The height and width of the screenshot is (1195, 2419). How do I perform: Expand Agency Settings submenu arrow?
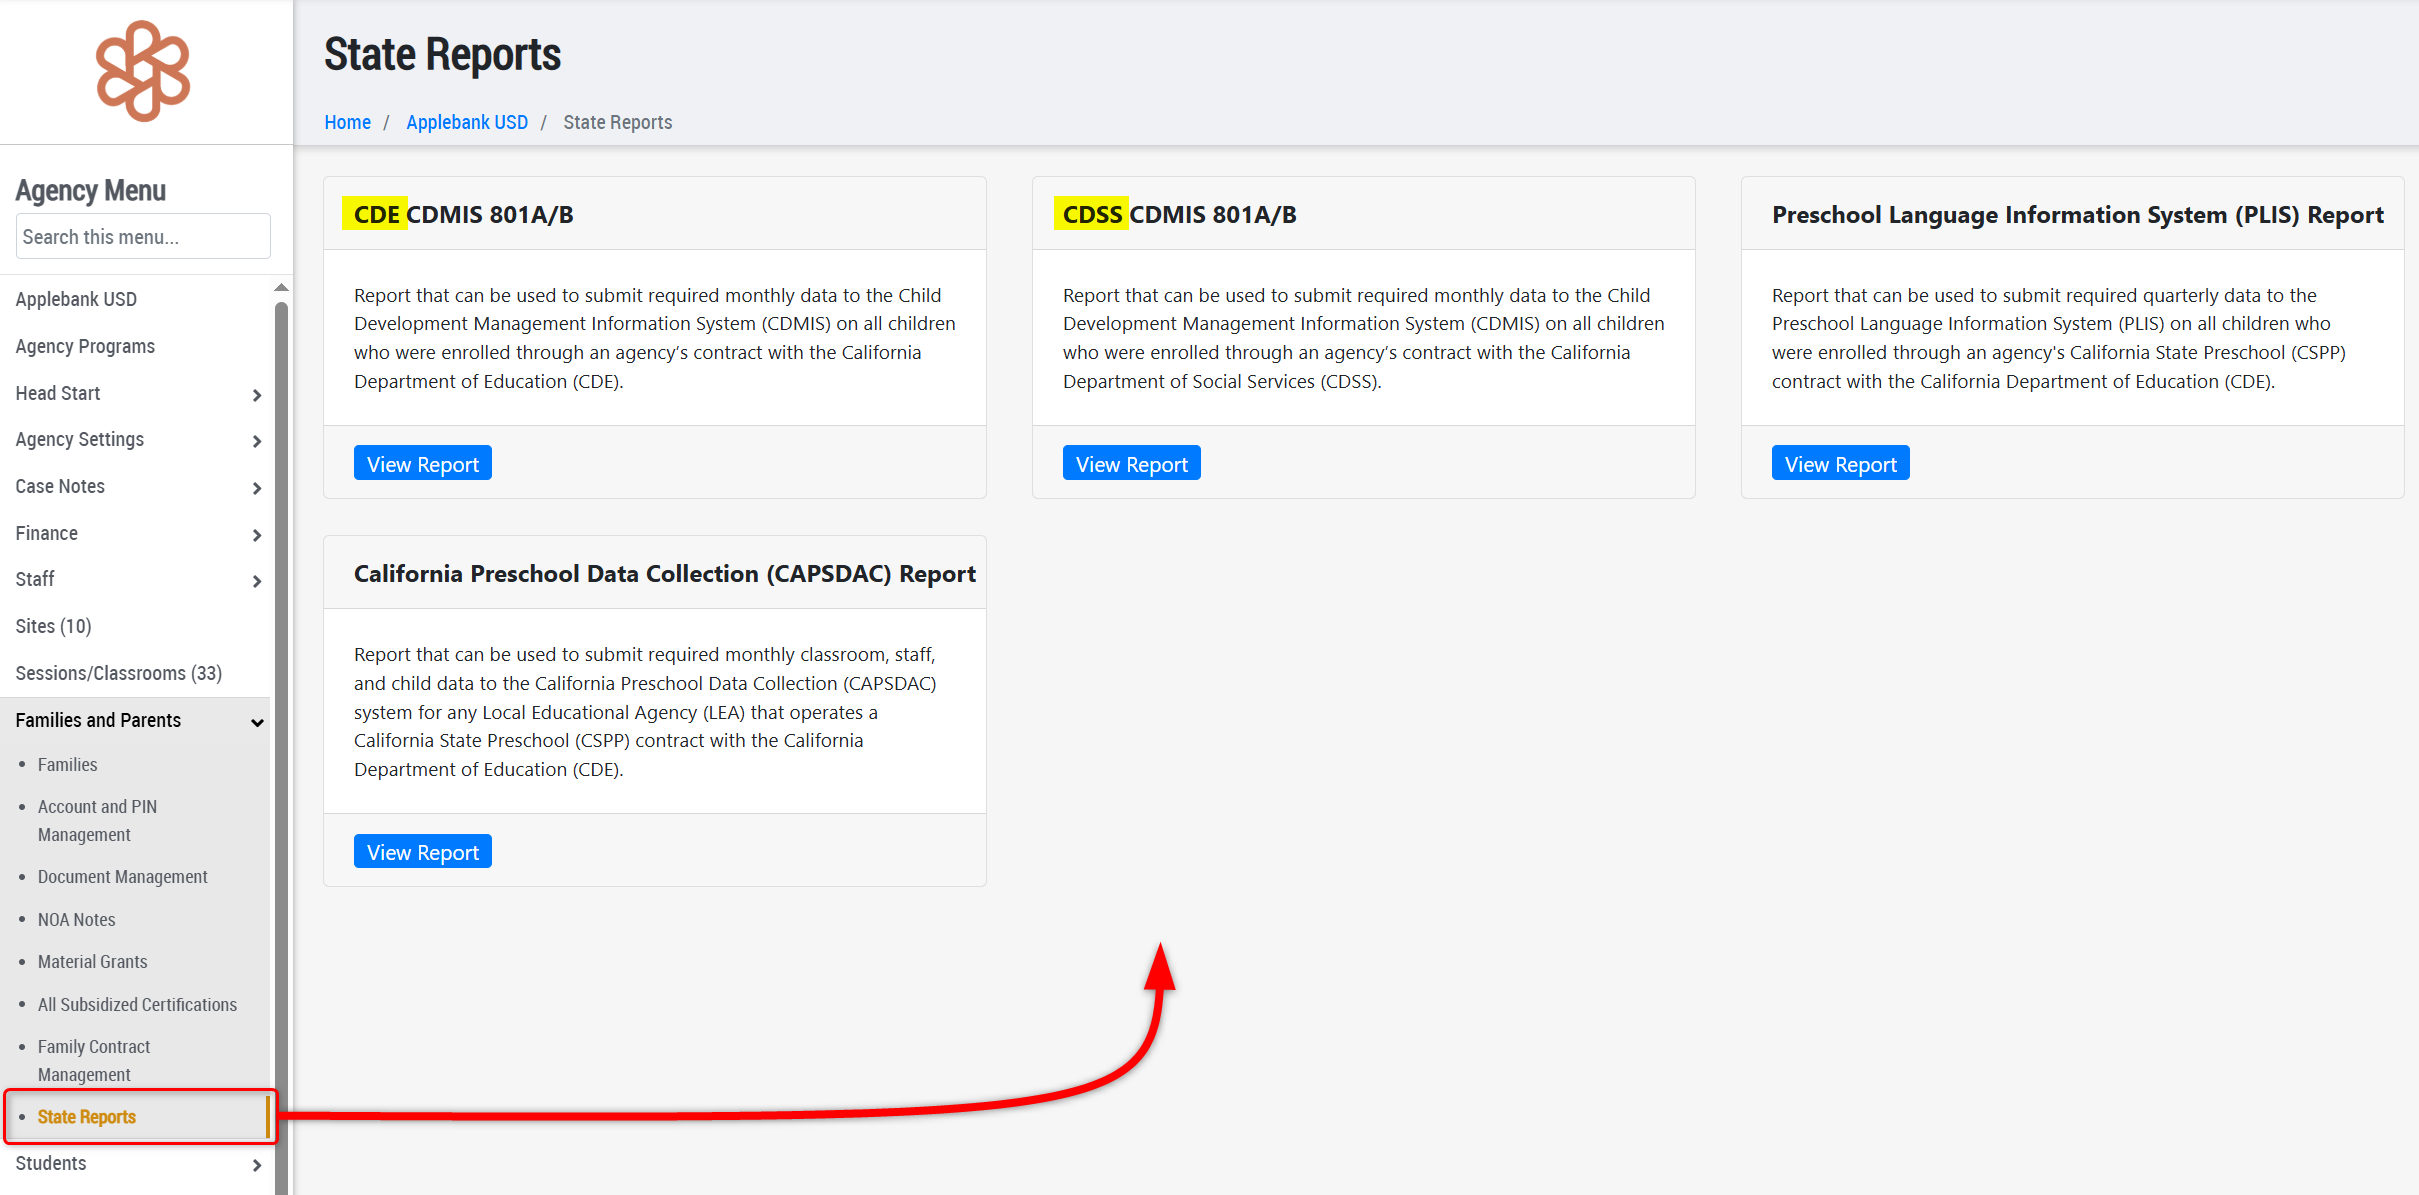(256, 441)
